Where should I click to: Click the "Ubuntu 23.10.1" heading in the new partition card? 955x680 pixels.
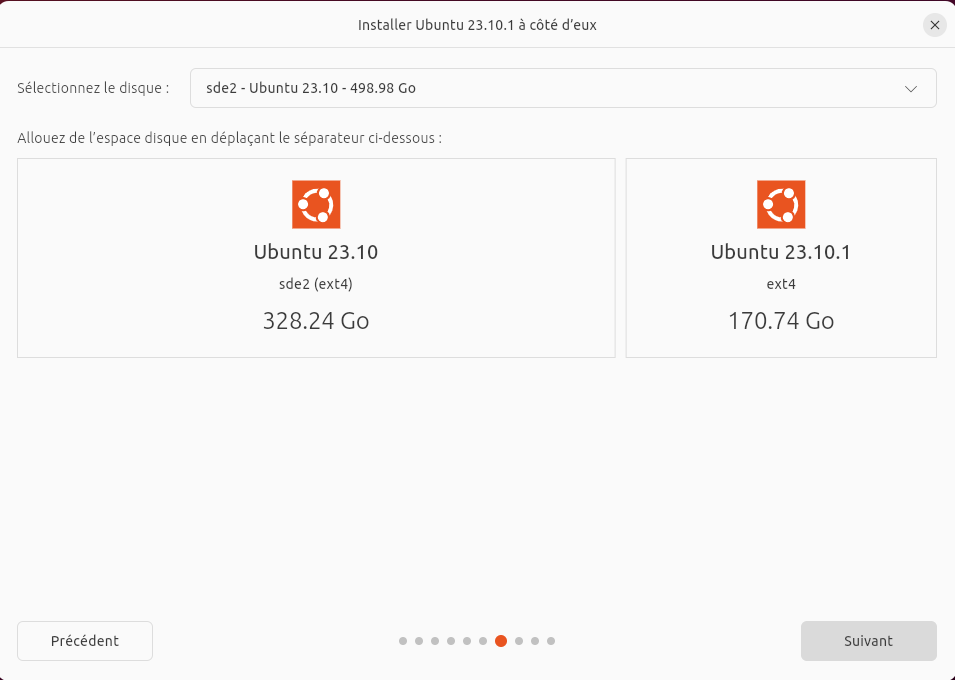pyautogui.click(x=781, y=252)
